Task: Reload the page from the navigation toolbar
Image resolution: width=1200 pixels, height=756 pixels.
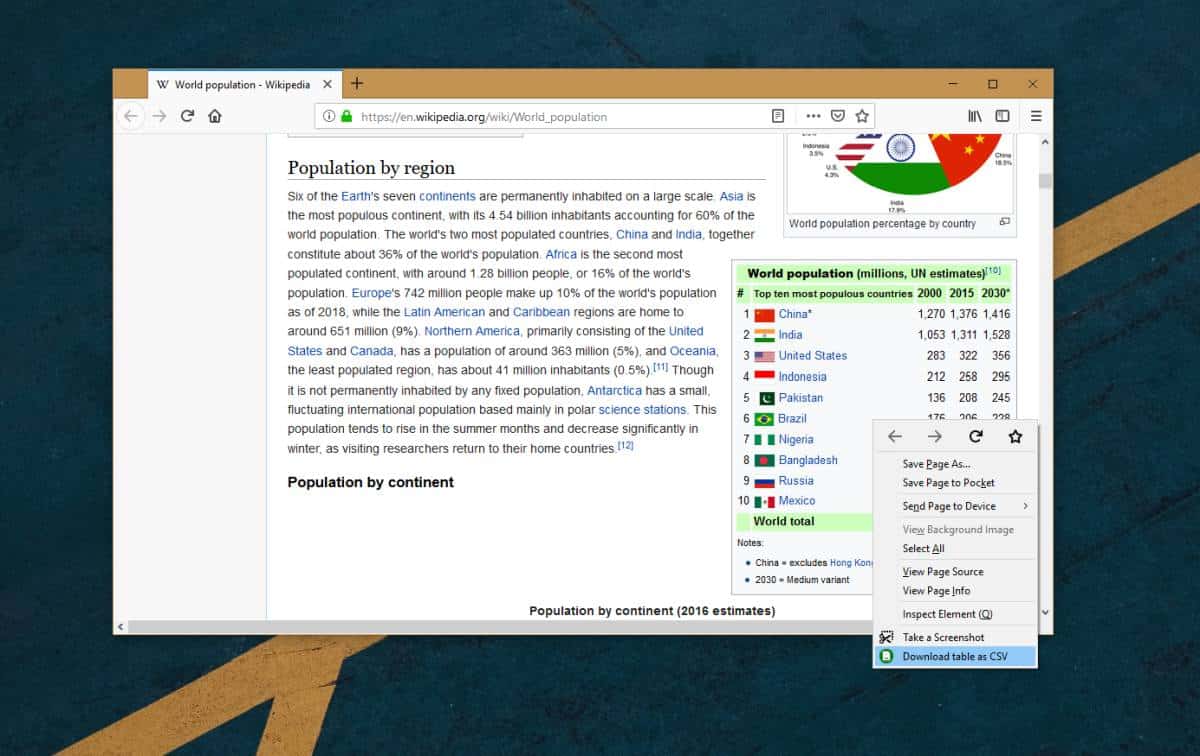Action: 187,116
